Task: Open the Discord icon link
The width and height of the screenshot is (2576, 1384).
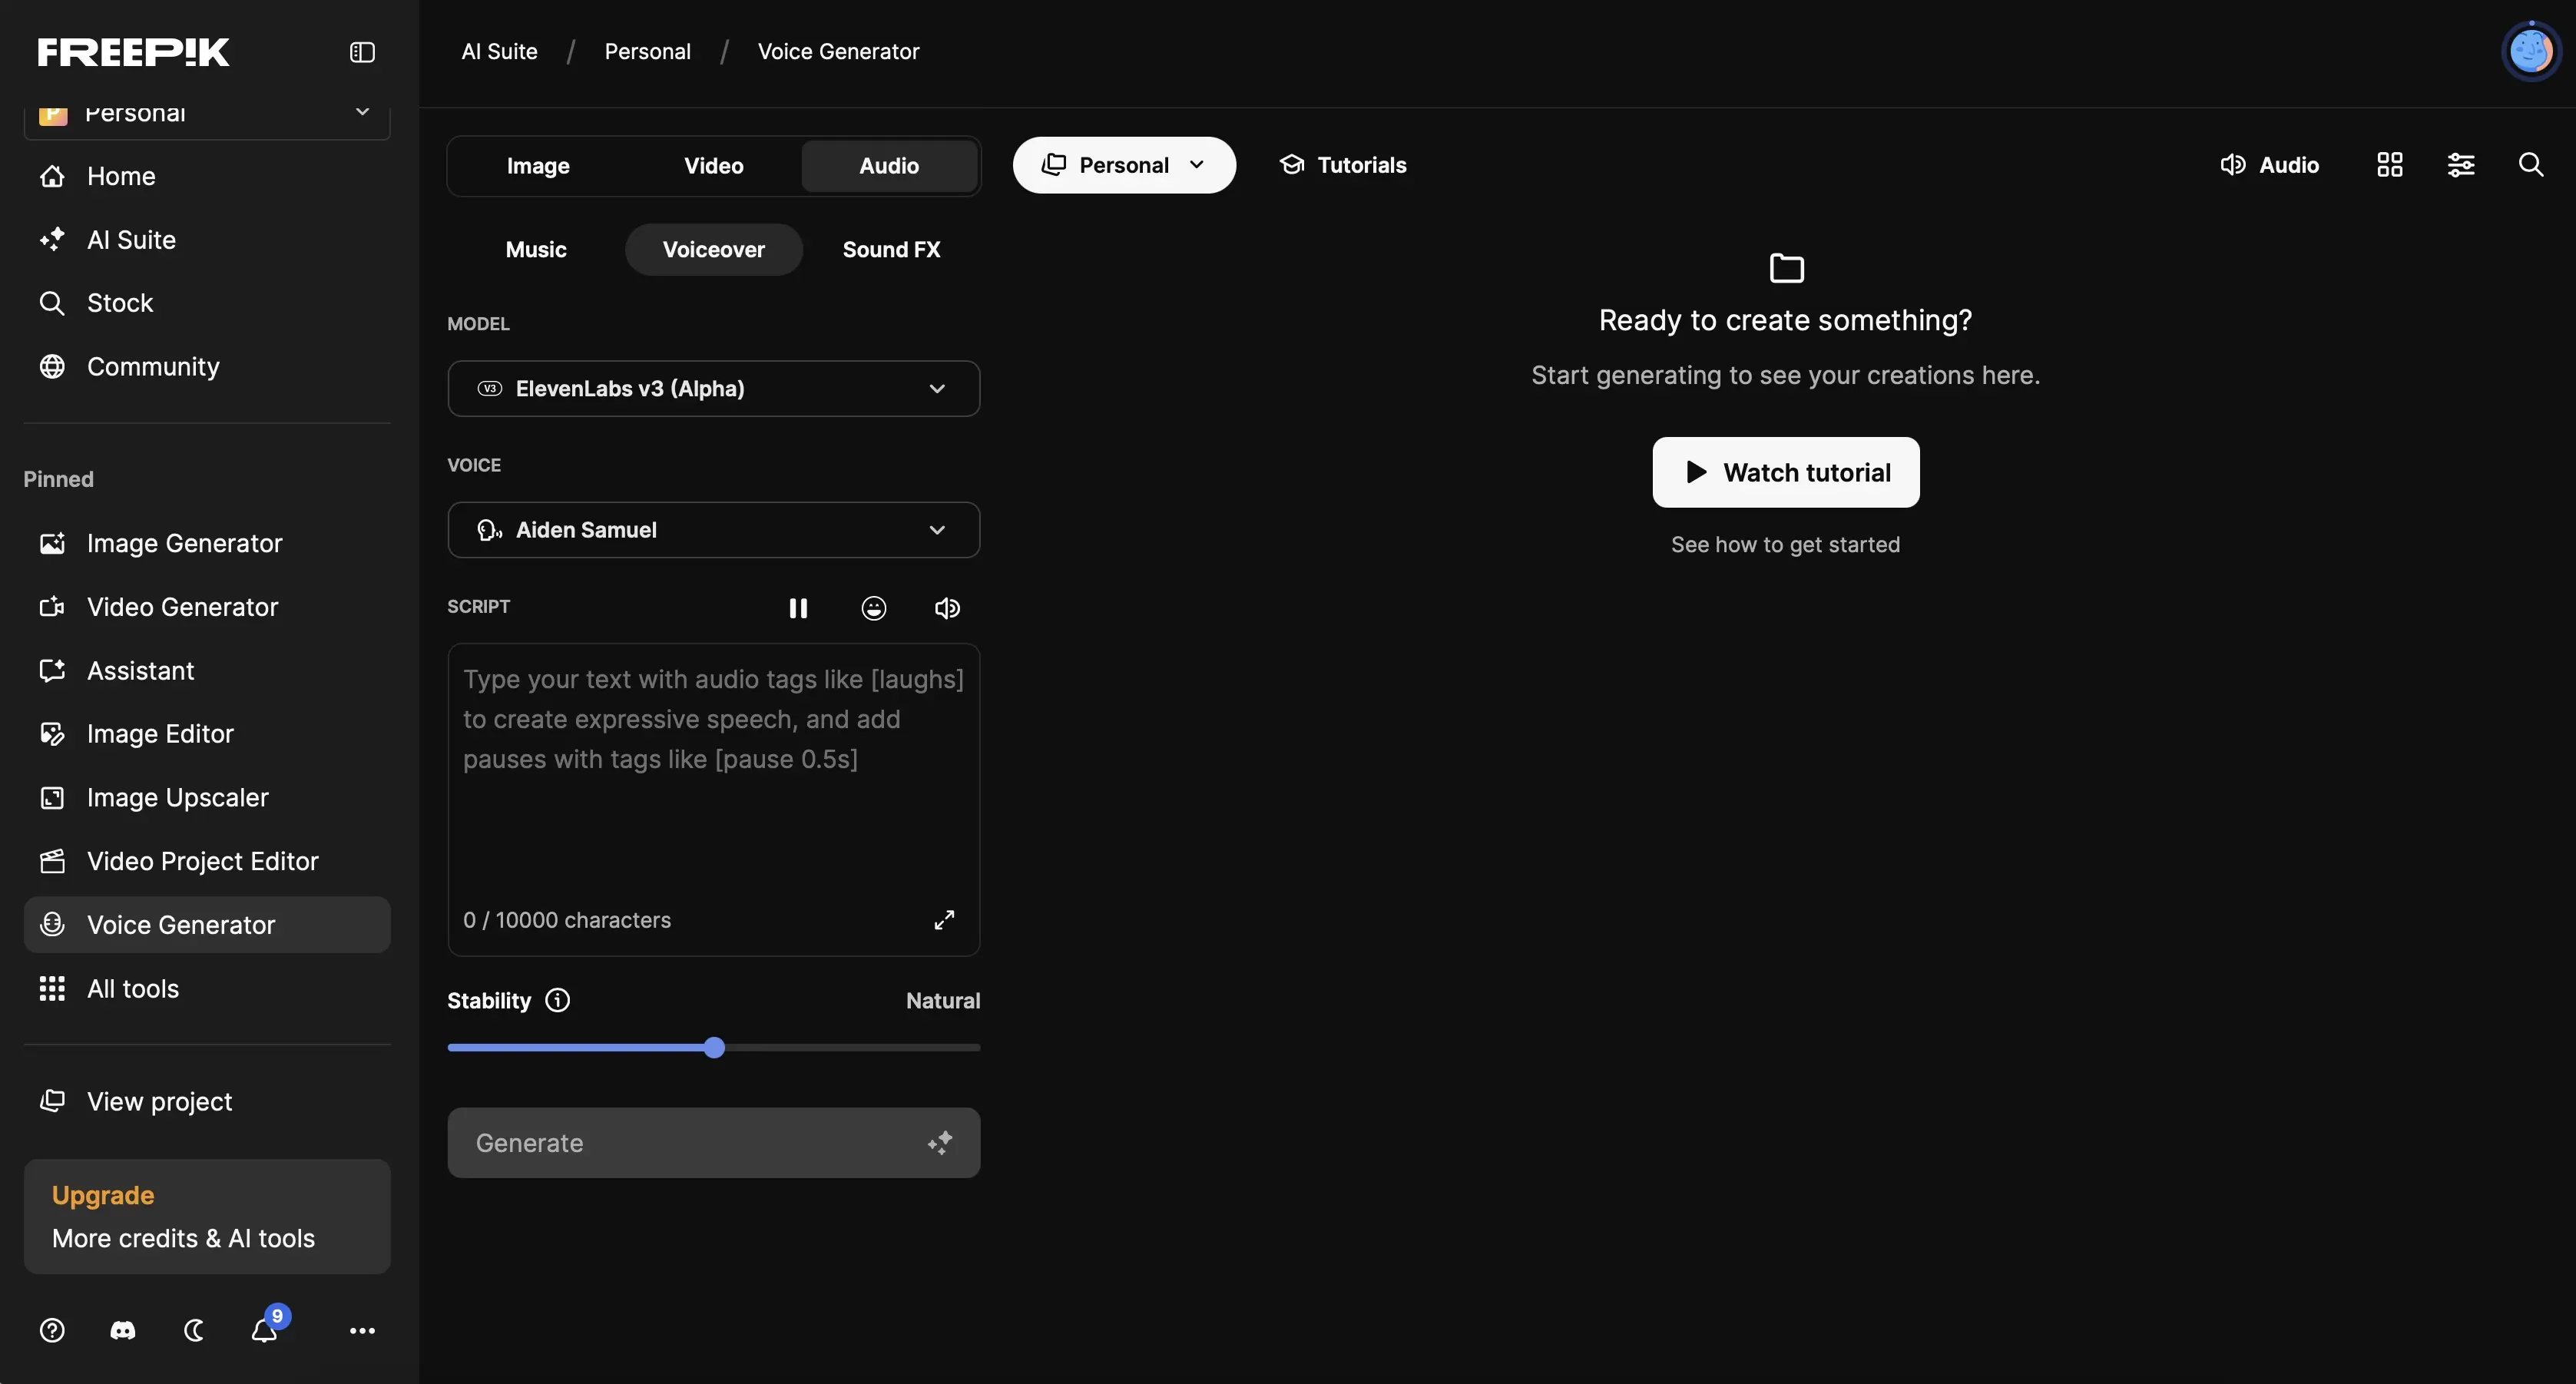Action: tap(123, 1330)
